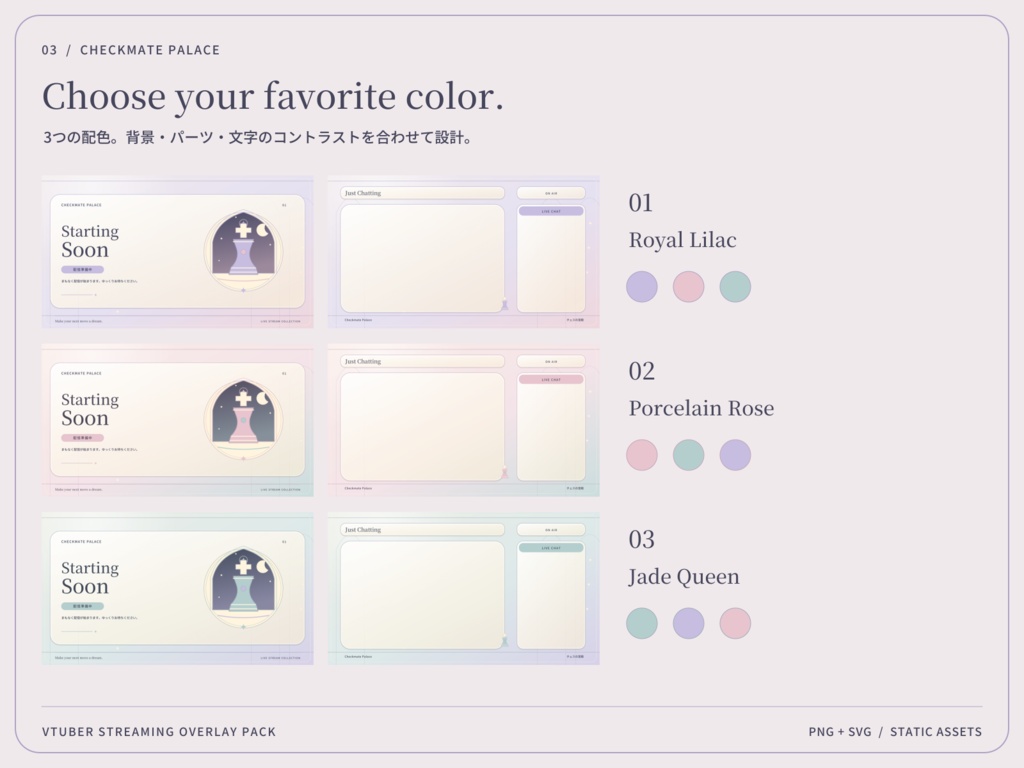Click the "03 / CHECKMATE PALACE" header label

point(131,50)
